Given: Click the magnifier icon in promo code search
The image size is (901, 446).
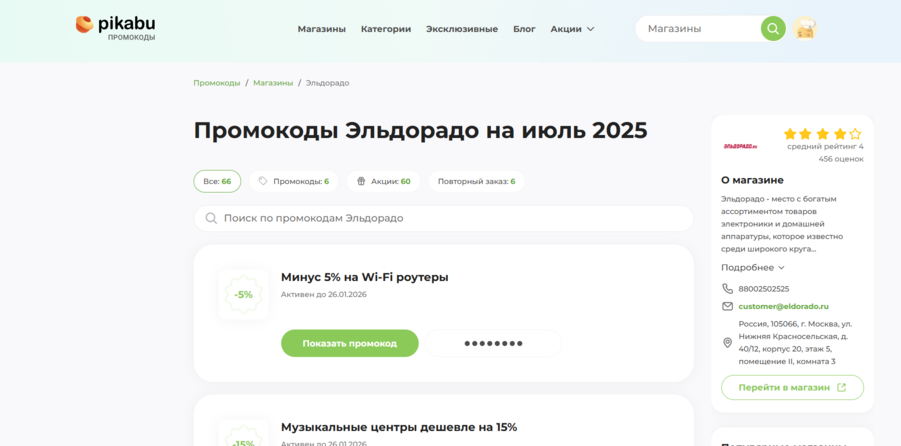Looking at the screenshot, I should pyautogui.click(x=211, y=218).
